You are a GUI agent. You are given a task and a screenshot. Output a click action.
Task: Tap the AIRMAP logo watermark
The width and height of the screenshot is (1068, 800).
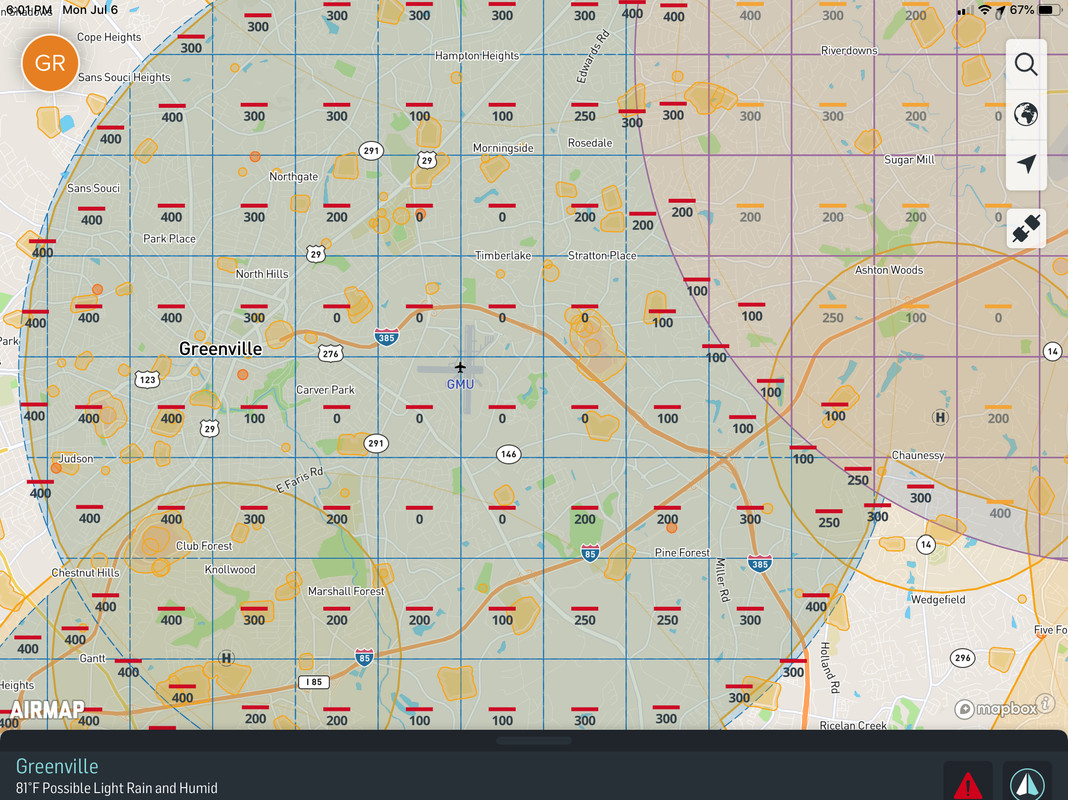point(47,710)
